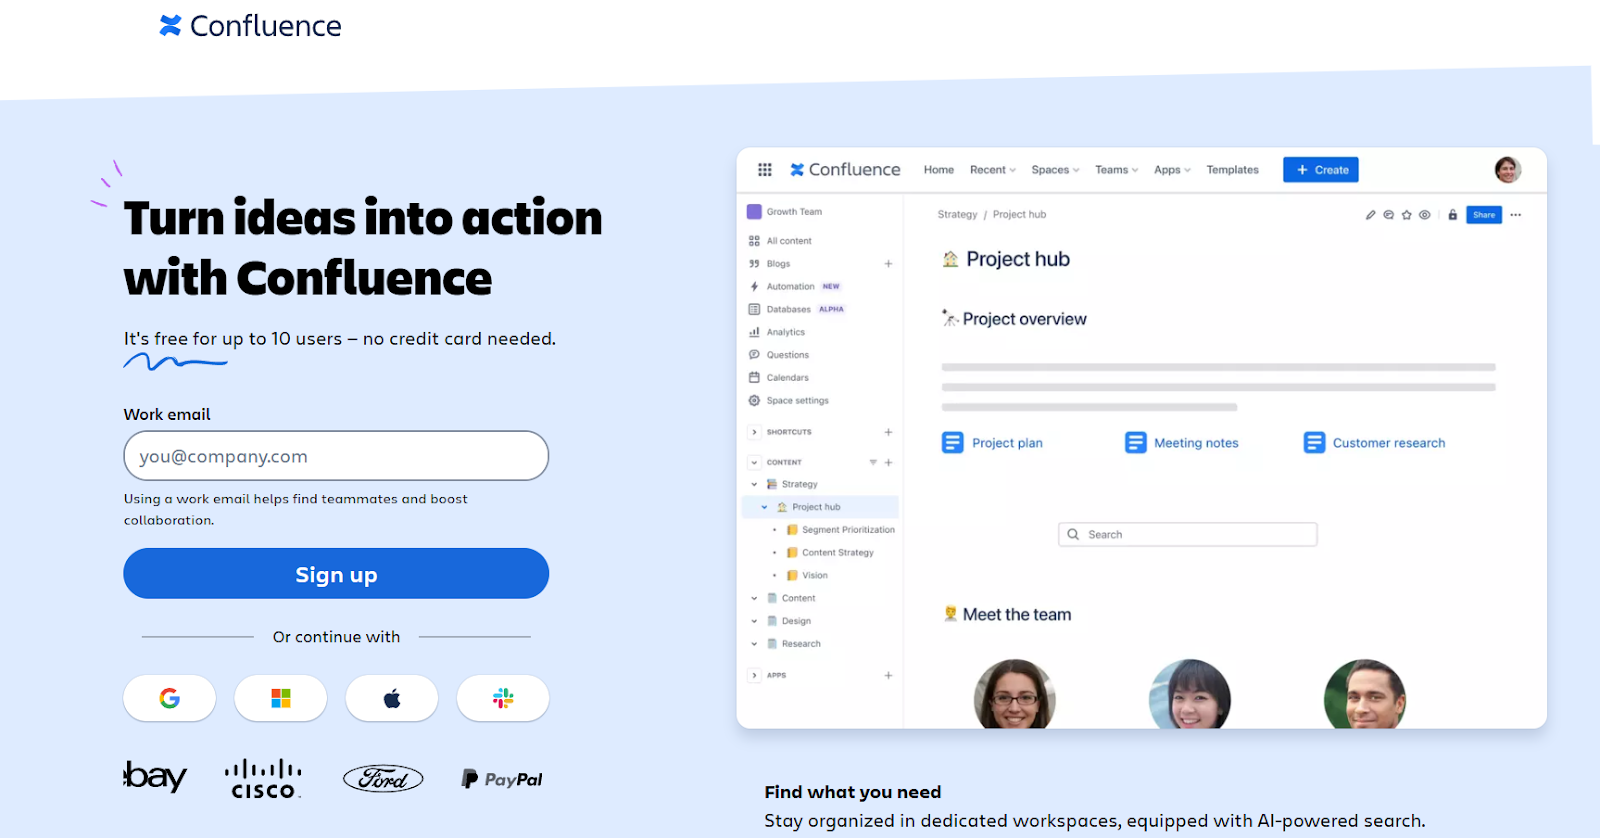Click the page restrictions lock icon
Viewport: 1600px width, 838px height.
click(x=1453, y=215)
